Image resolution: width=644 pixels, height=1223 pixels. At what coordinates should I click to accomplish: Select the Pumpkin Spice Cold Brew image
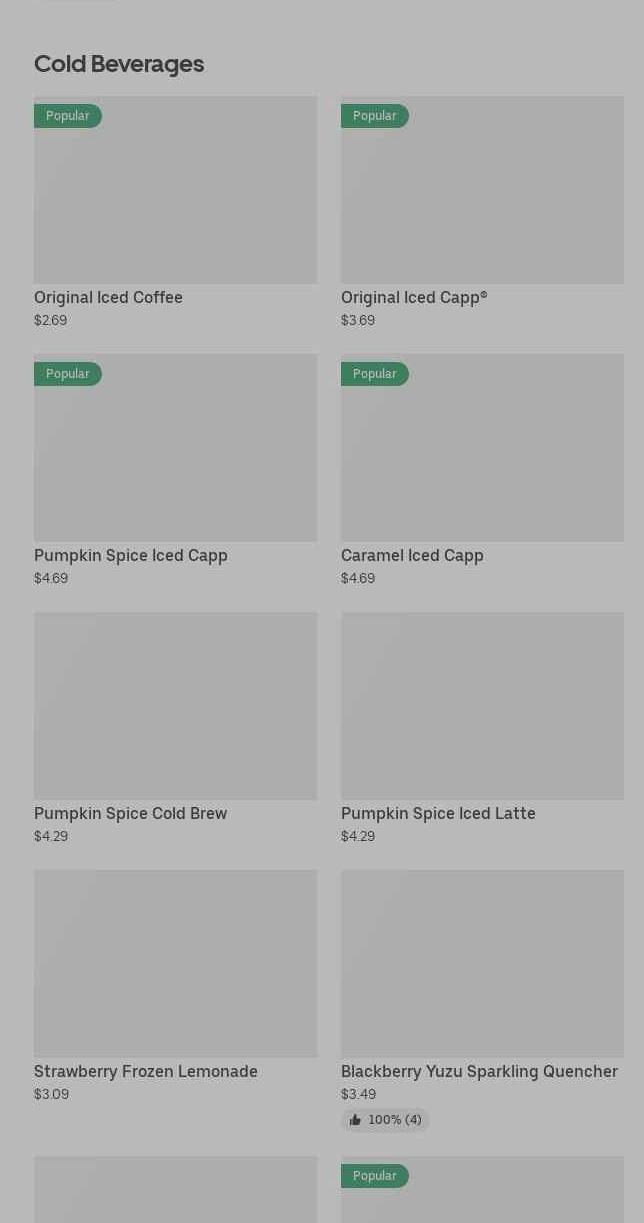175,706
